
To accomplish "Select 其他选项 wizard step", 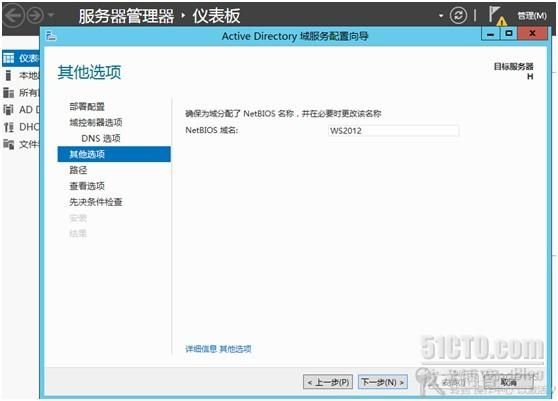I will point(114,154).
